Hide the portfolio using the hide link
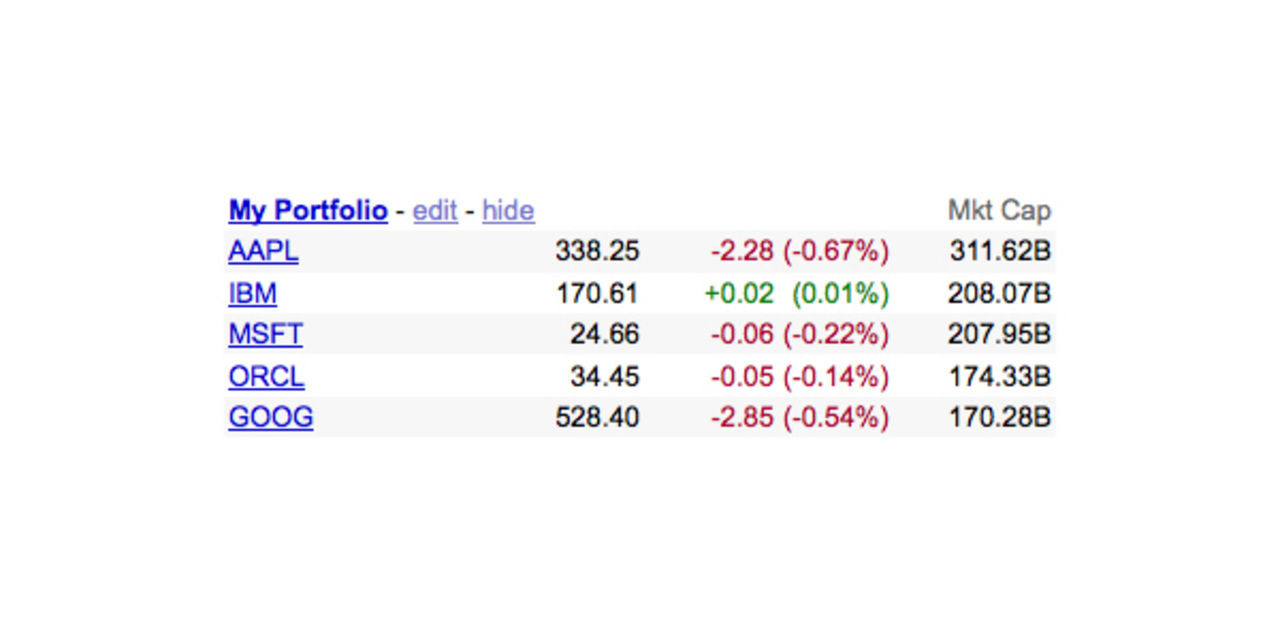The image size is (1280, 640). tap(508, 211)
